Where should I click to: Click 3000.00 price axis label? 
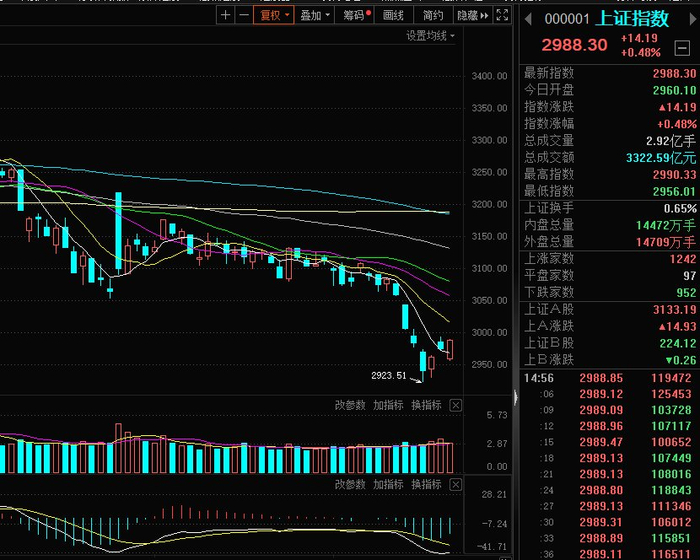click(489, 333)
